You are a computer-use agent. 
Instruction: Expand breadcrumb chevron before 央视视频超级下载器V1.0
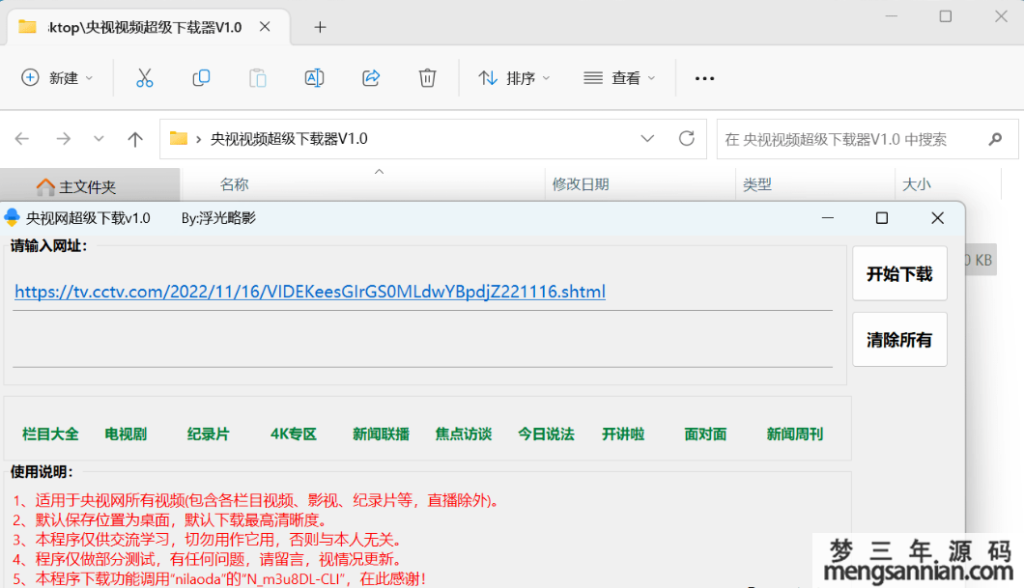tap(198, 139)
